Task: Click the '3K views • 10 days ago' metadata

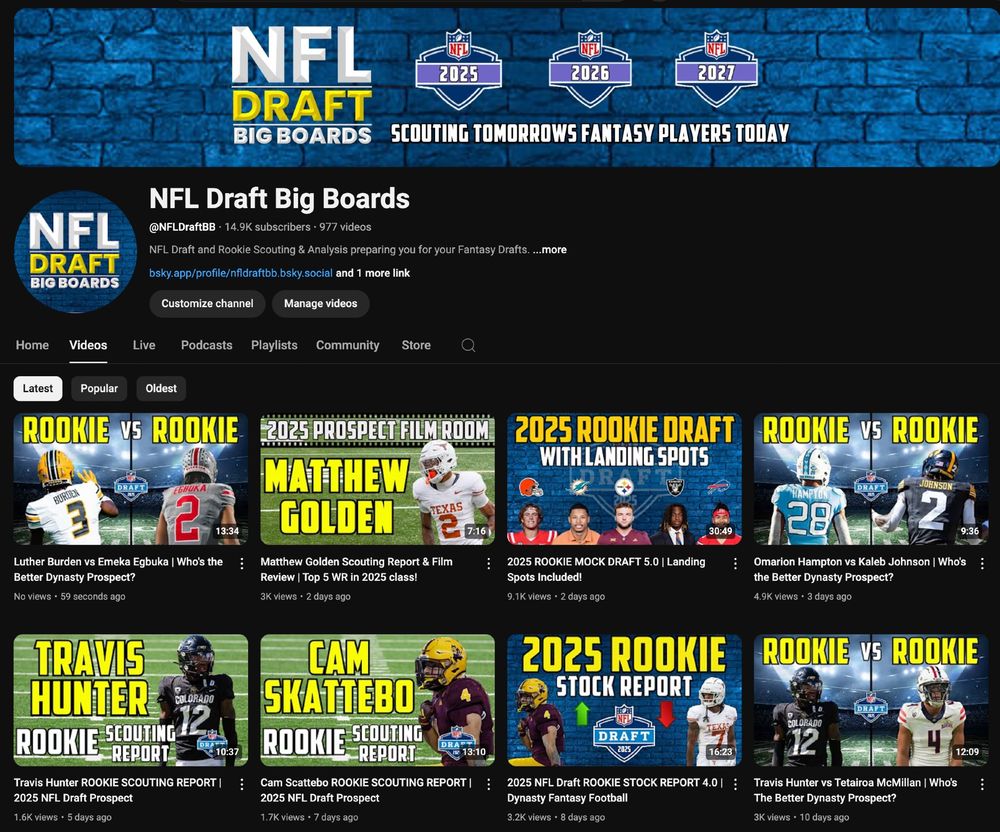Action: pos(801,817)
